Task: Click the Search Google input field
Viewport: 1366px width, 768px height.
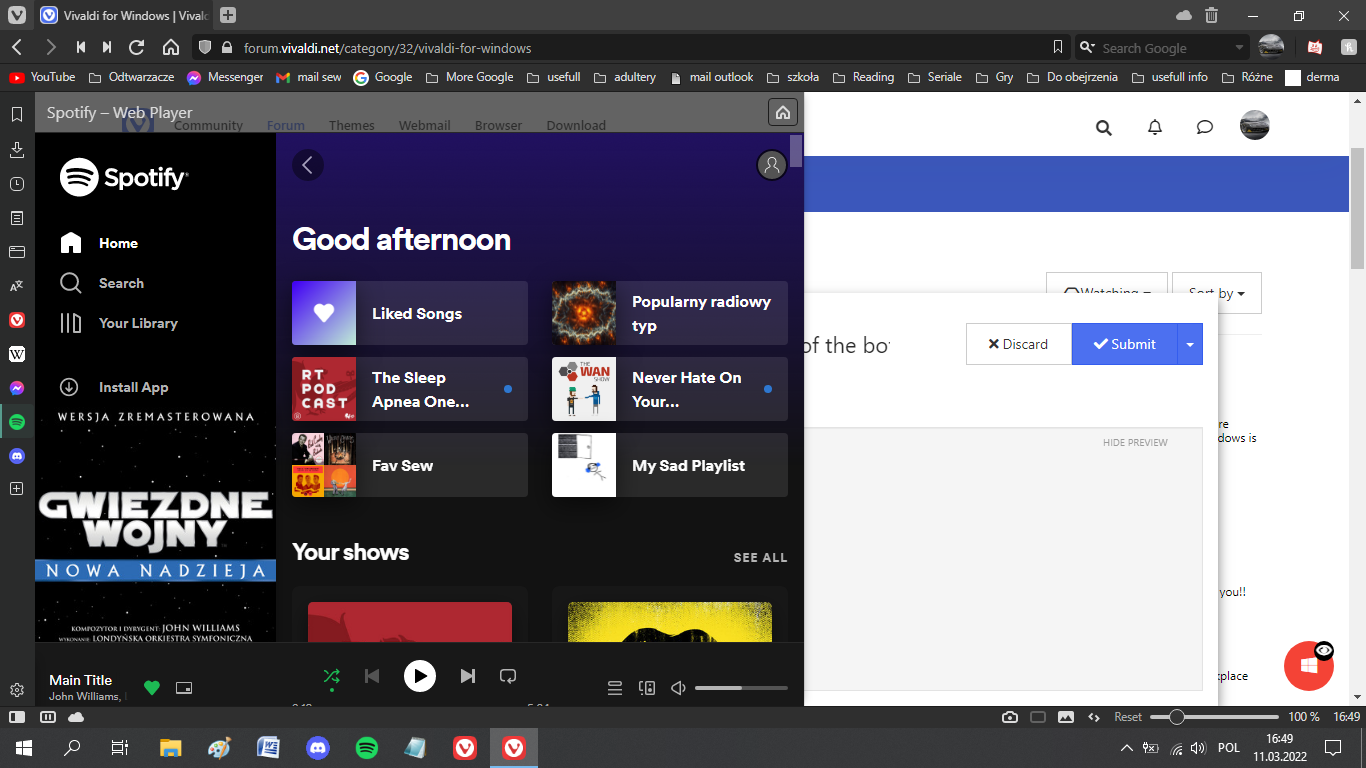Action: 1164,47
